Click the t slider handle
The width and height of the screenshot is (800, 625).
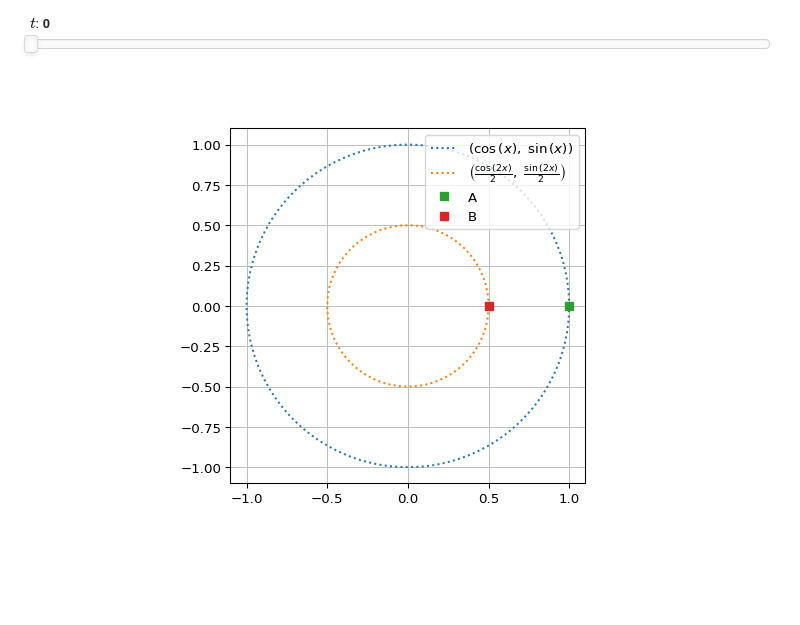pos(31,44)
